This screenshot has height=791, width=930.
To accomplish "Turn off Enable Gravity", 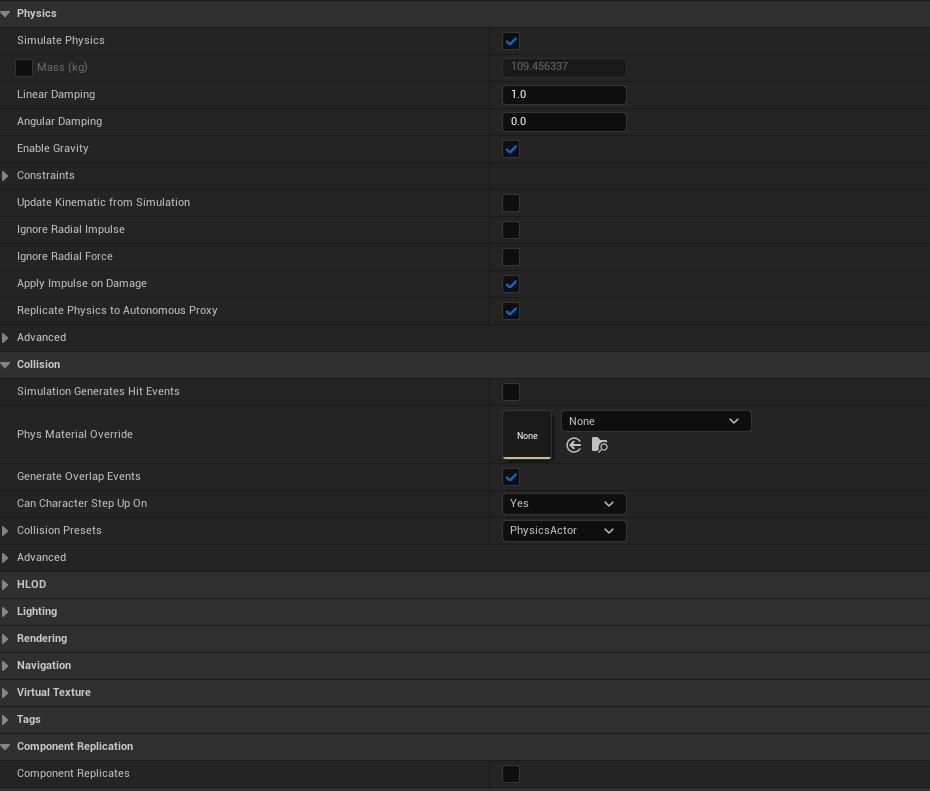I will pos(511,149).
